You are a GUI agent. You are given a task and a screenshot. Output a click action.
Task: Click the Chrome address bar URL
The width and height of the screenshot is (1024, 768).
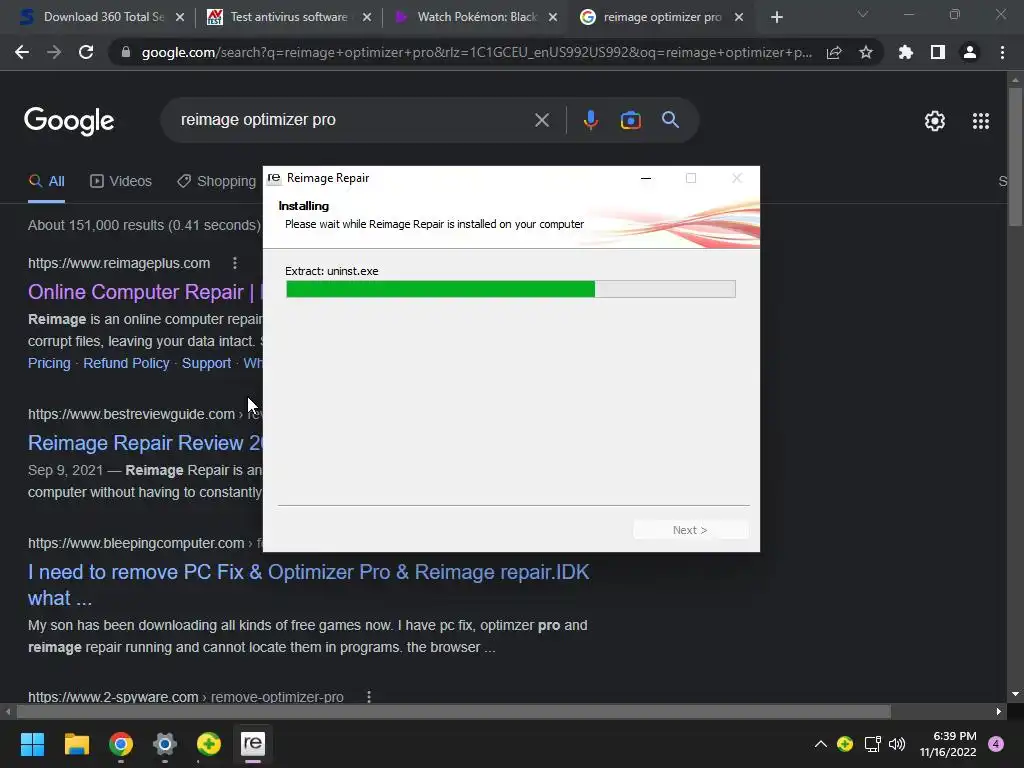tap(476, 52)
